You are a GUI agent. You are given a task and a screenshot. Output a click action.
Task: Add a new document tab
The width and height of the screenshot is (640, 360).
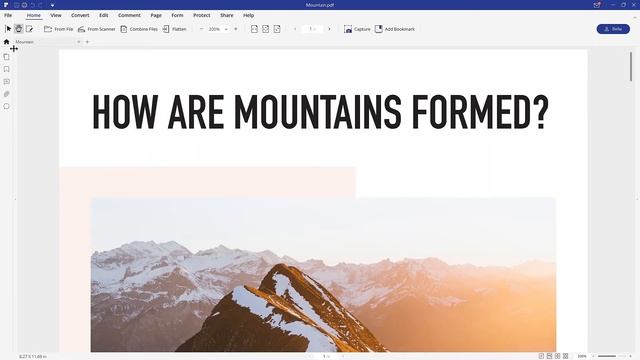click(87, 42)
